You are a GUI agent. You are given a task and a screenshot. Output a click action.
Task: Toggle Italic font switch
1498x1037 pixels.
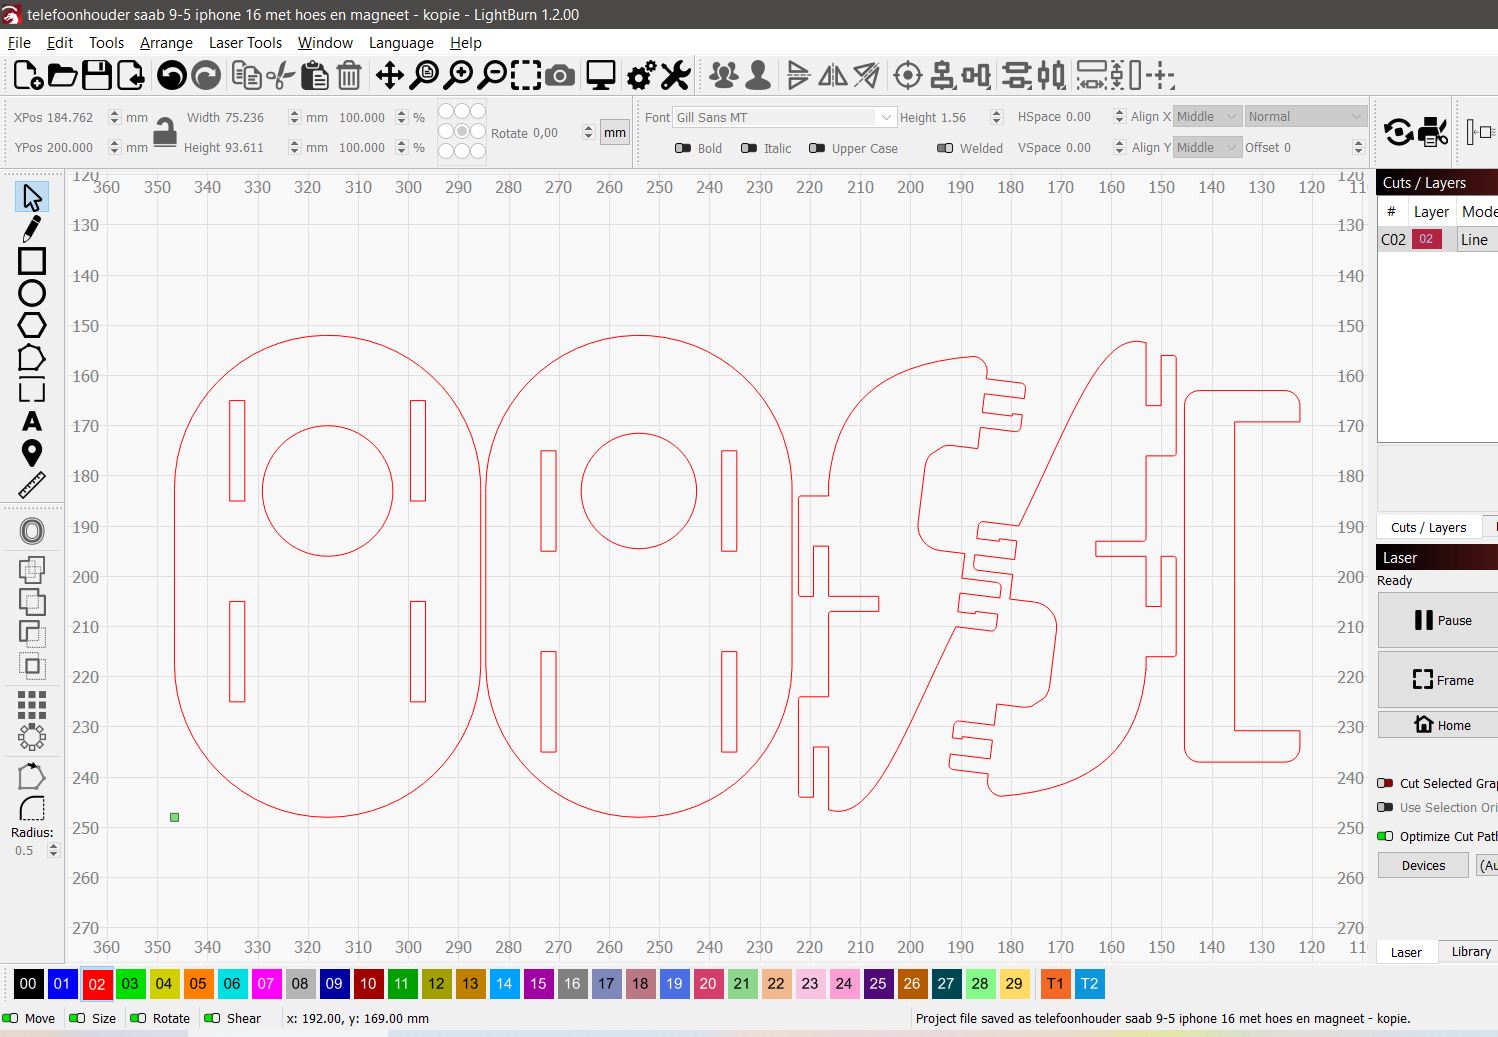749,148
